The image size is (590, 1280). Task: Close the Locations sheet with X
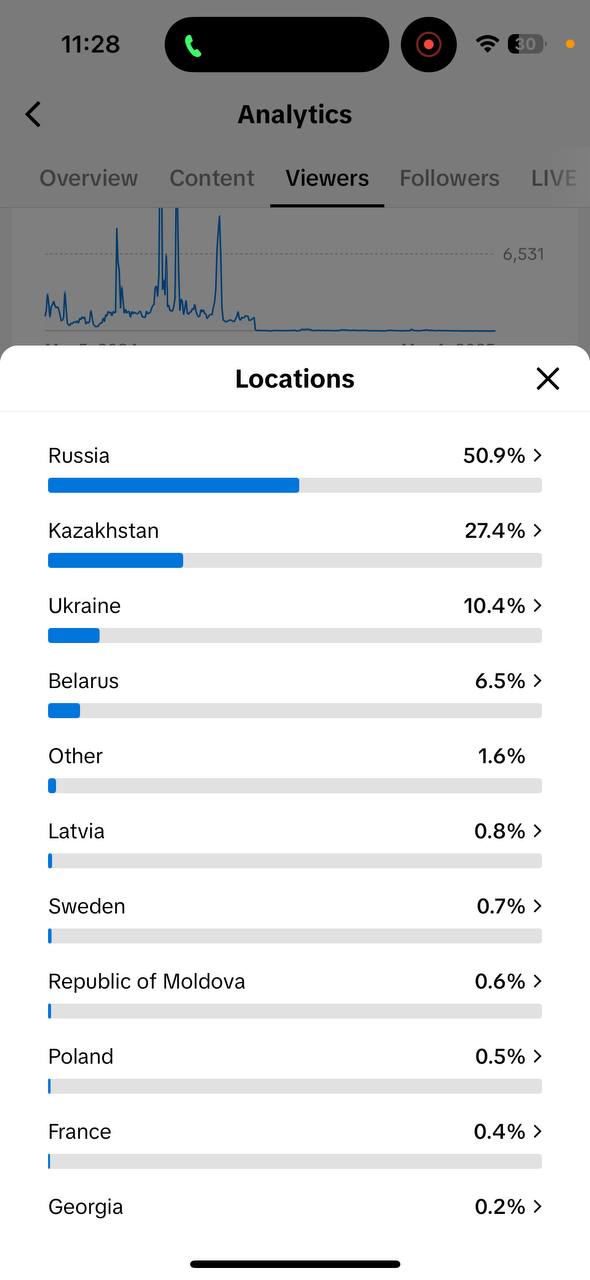coord(547,378)
